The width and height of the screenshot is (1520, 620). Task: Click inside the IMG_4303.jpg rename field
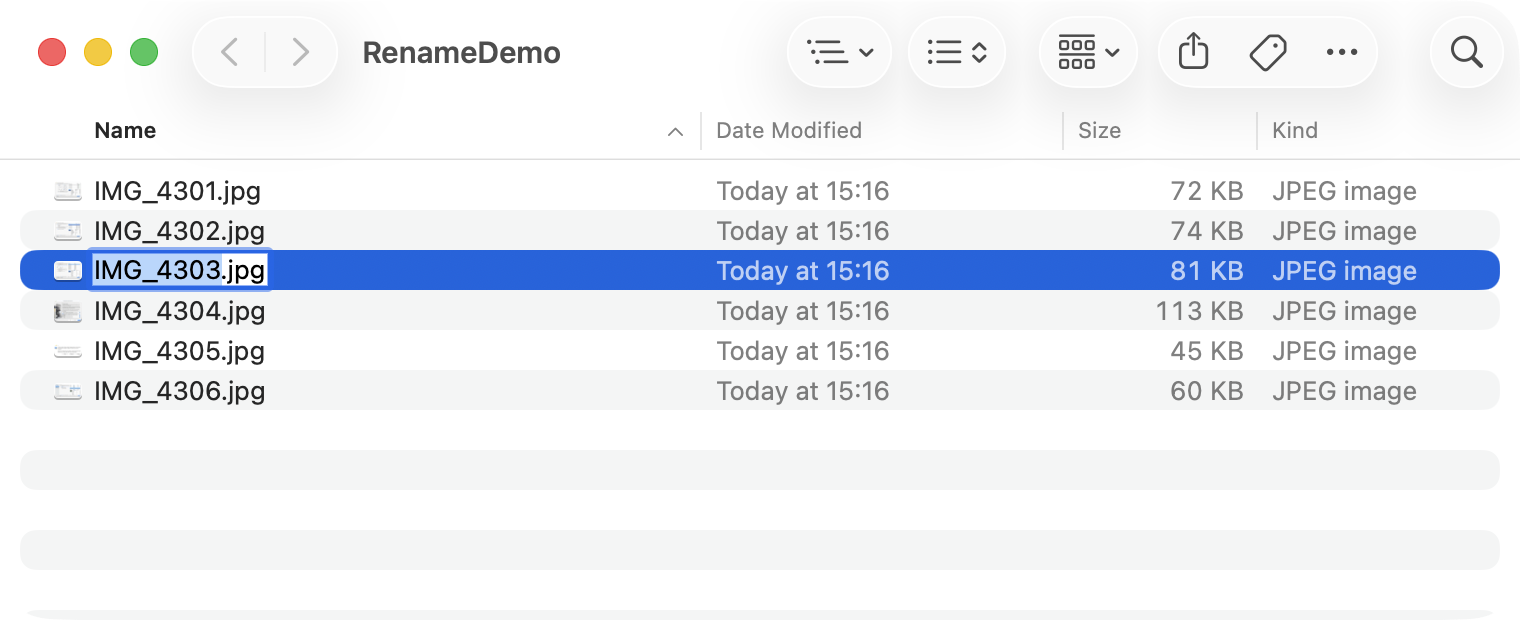(179, 271)
